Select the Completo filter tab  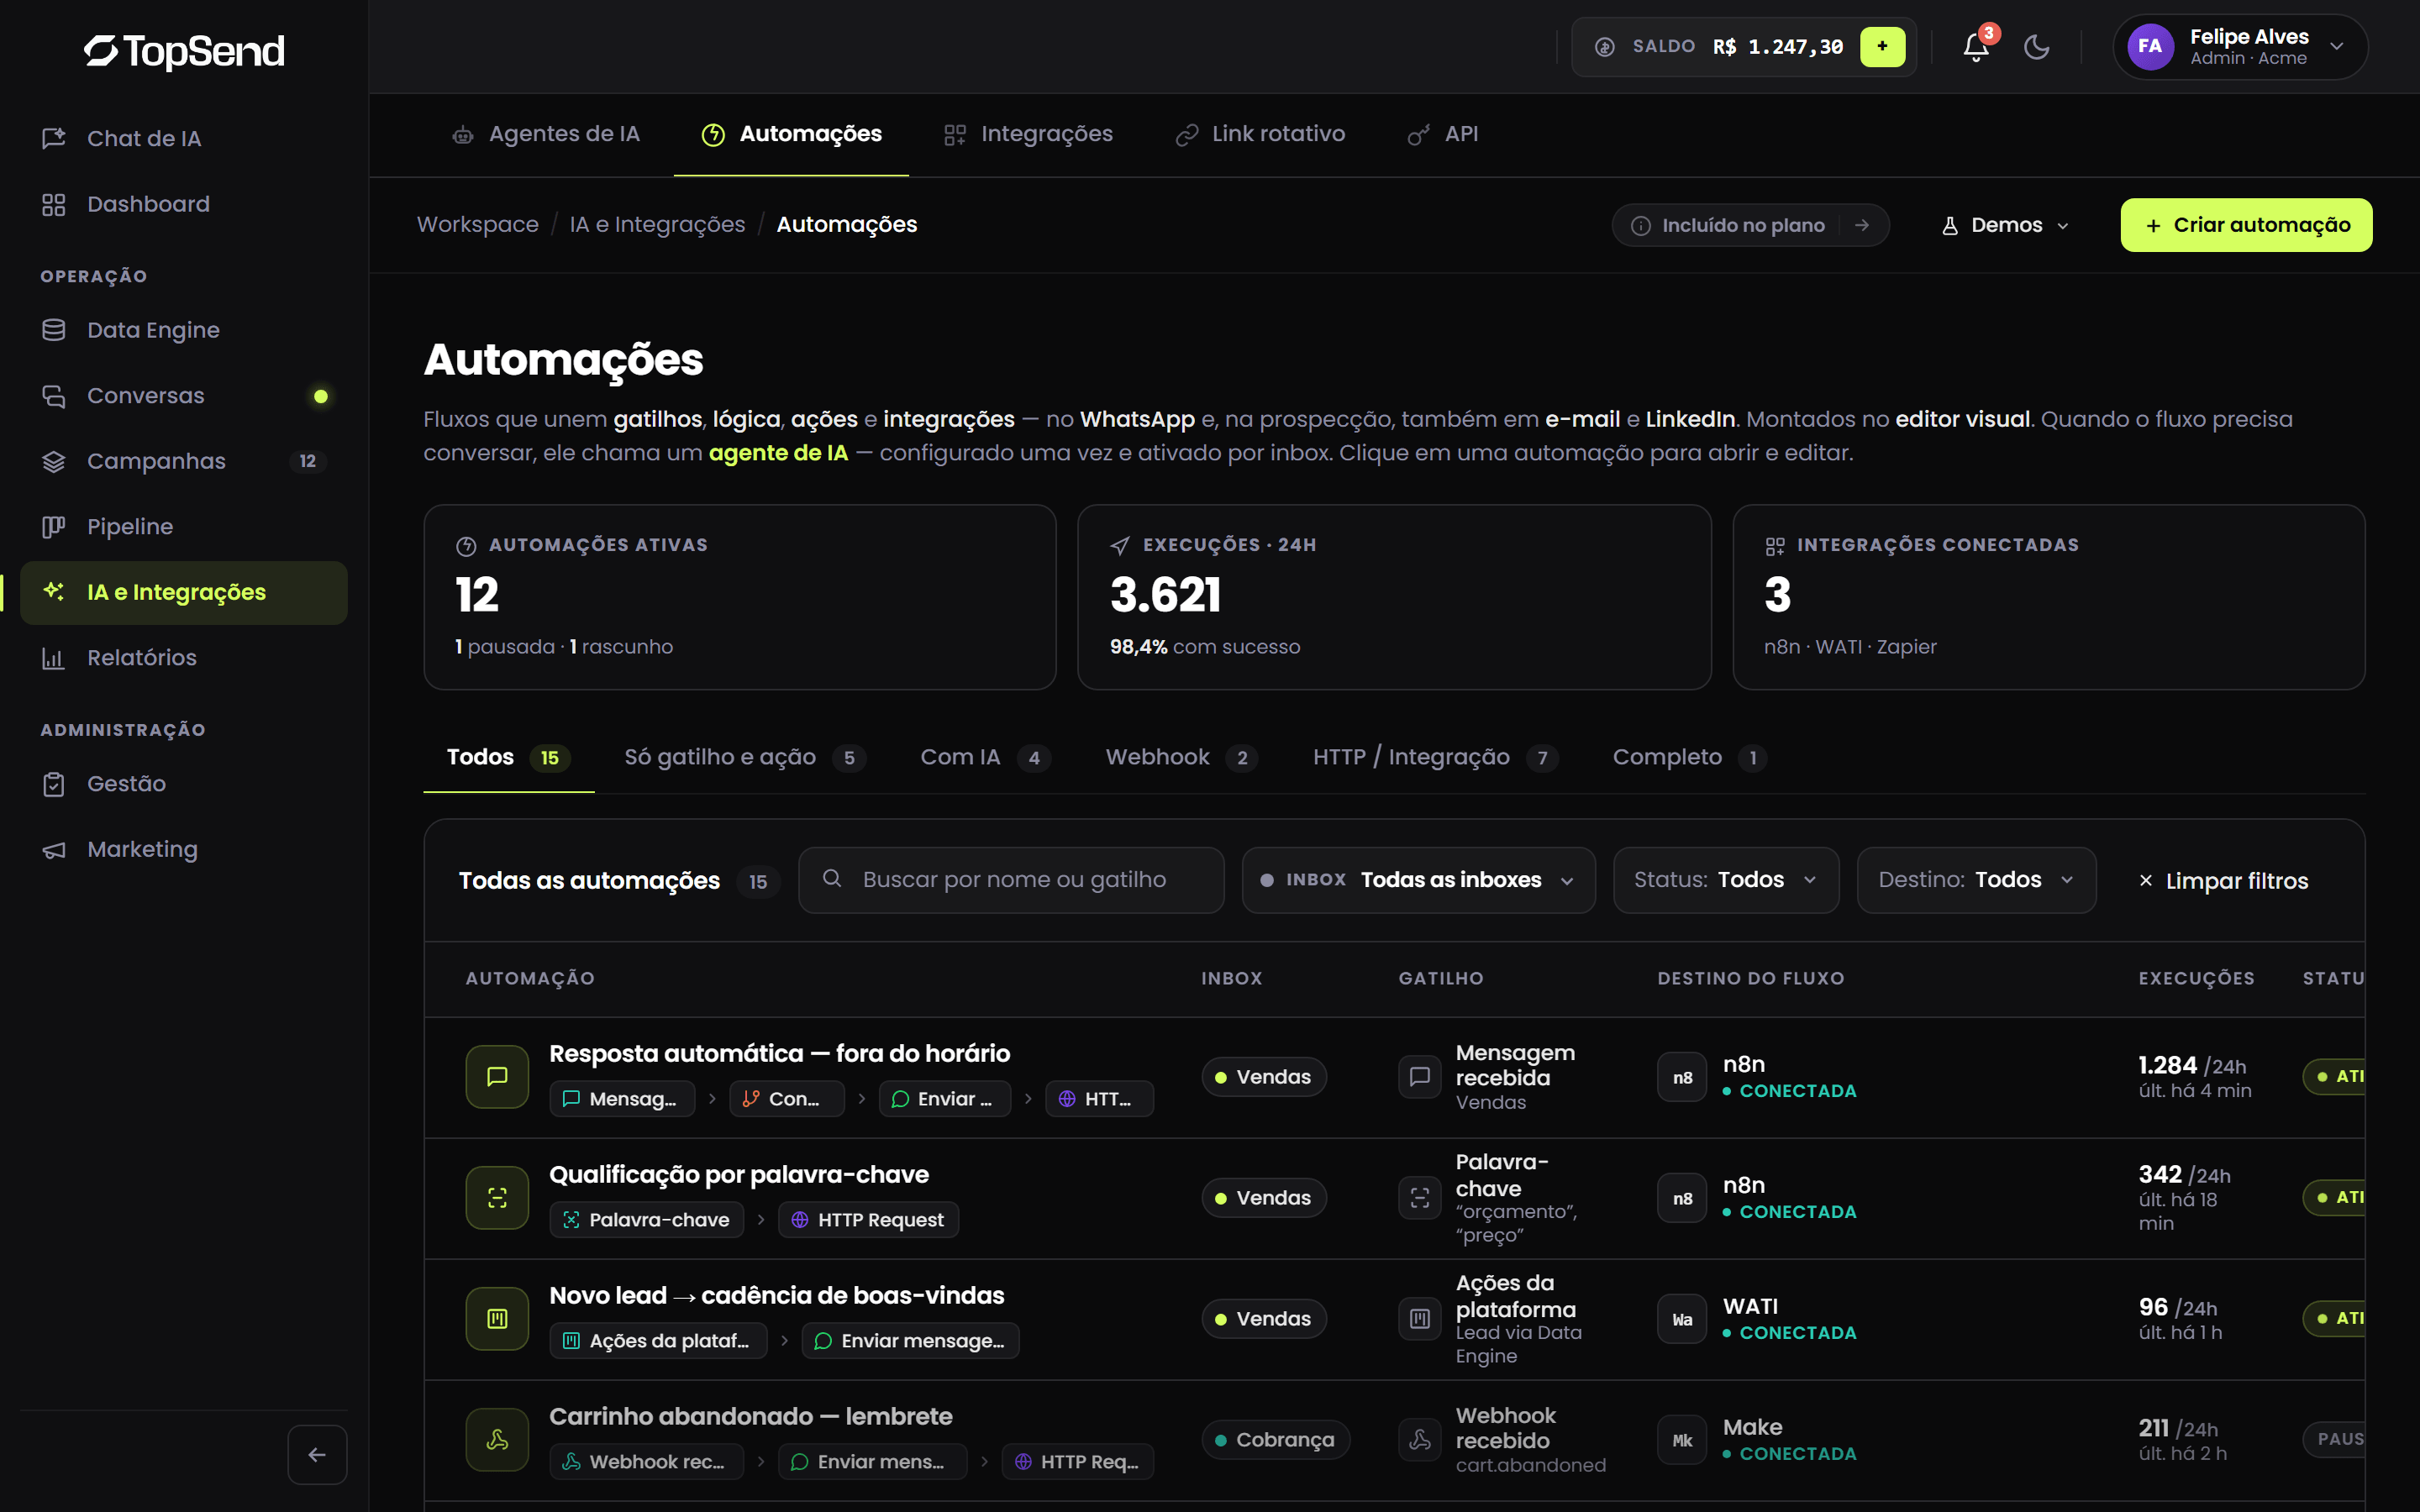(x=1689, y=757)
